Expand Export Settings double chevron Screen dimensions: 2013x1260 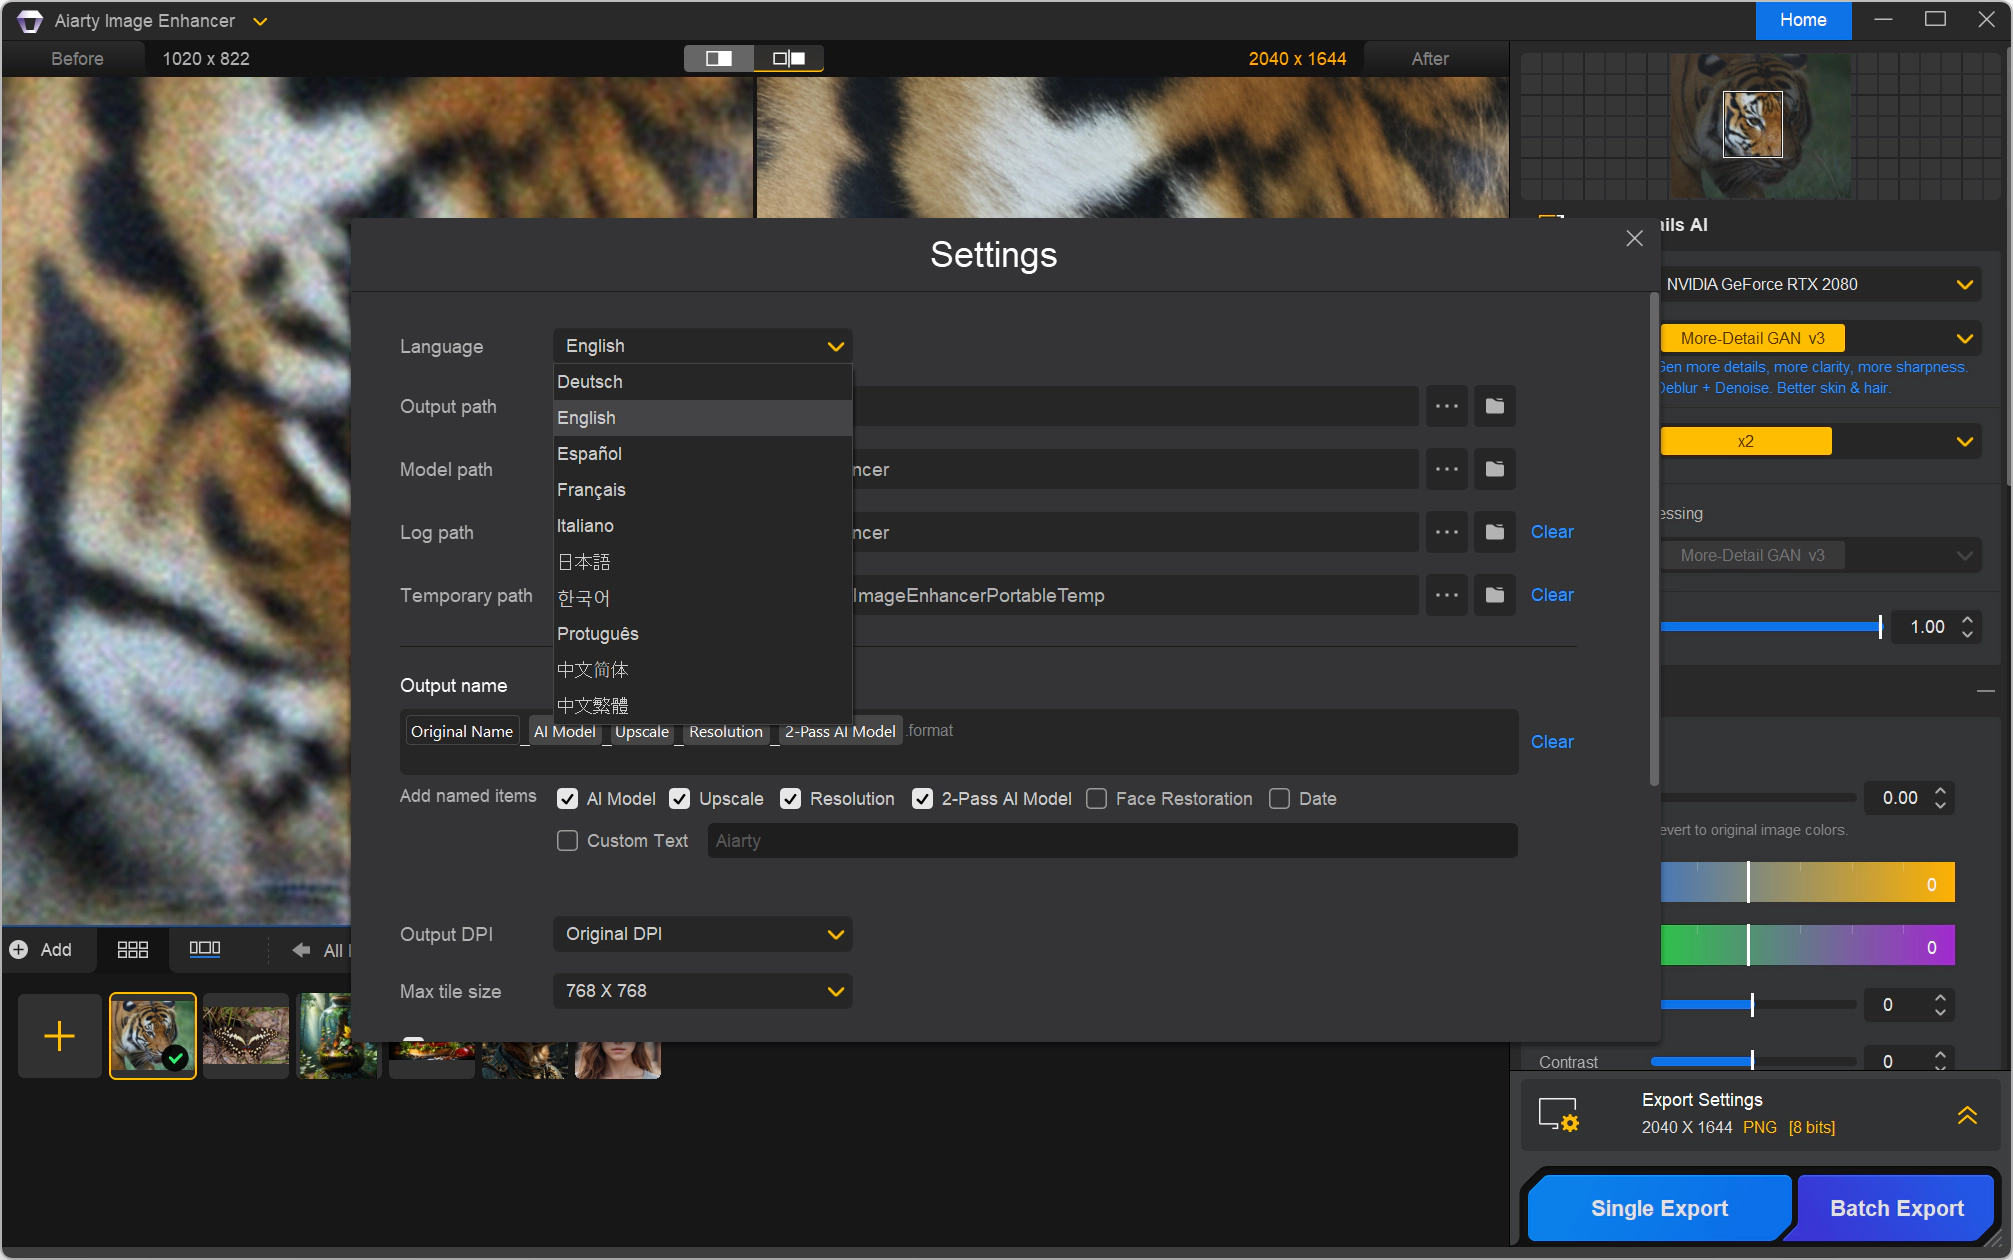[x=1966, y=1114]
